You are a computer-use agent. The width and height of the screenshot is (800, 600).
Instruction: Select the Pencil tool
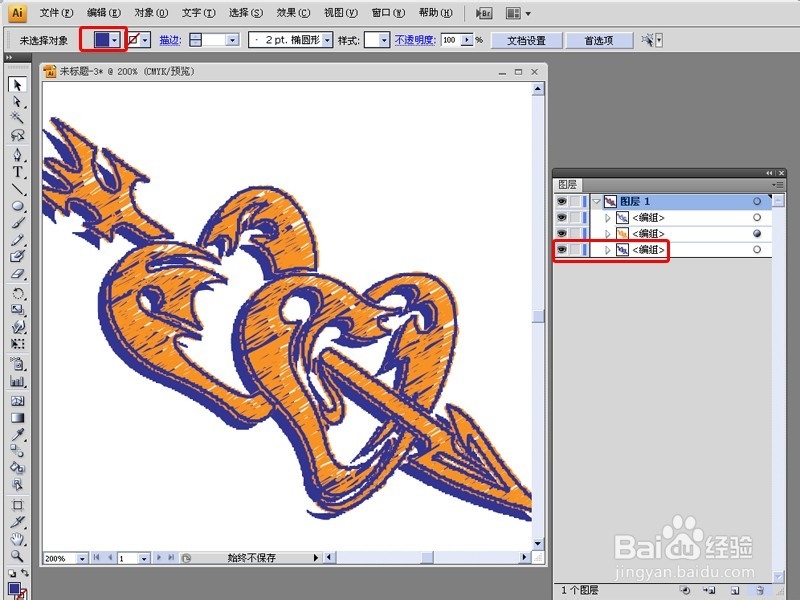coord(17,239)
